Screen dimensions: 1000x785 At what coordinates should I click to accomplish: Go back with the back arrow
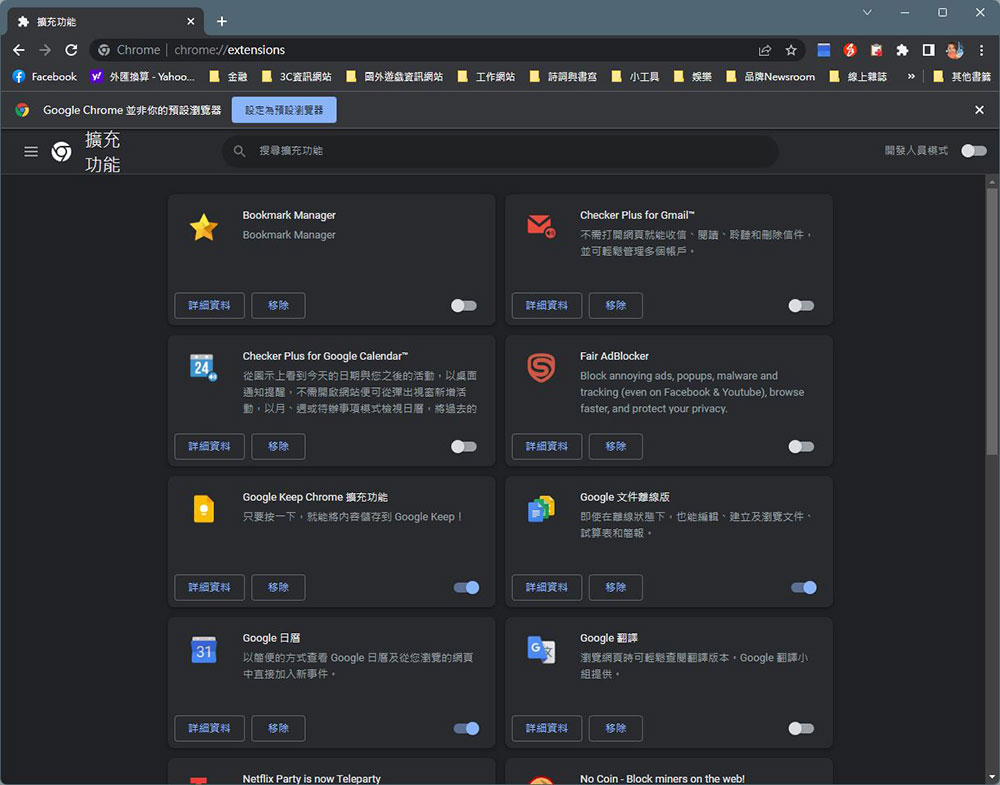[x=19, y=50]
